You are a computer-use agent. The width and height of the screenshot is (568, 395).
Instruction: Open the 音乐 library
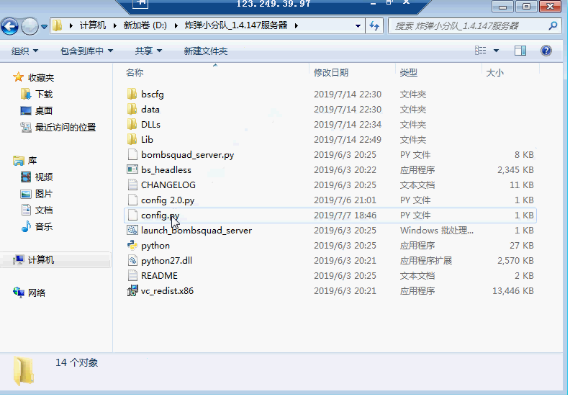pyautogui.click(x=44, y=226)
